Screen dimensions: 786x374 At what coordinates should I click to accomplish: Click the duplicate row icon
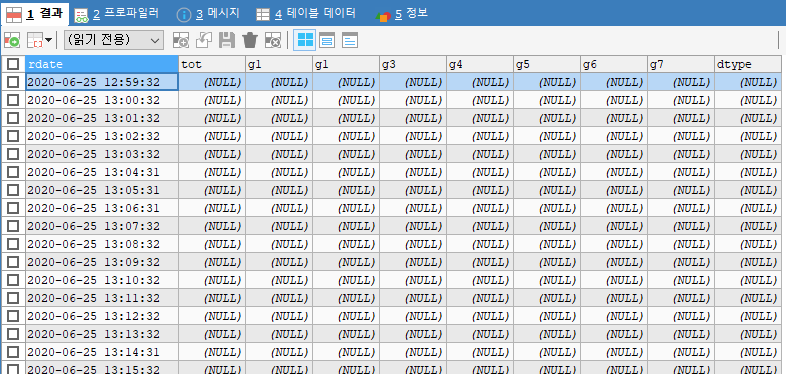(x=204, y=40)
